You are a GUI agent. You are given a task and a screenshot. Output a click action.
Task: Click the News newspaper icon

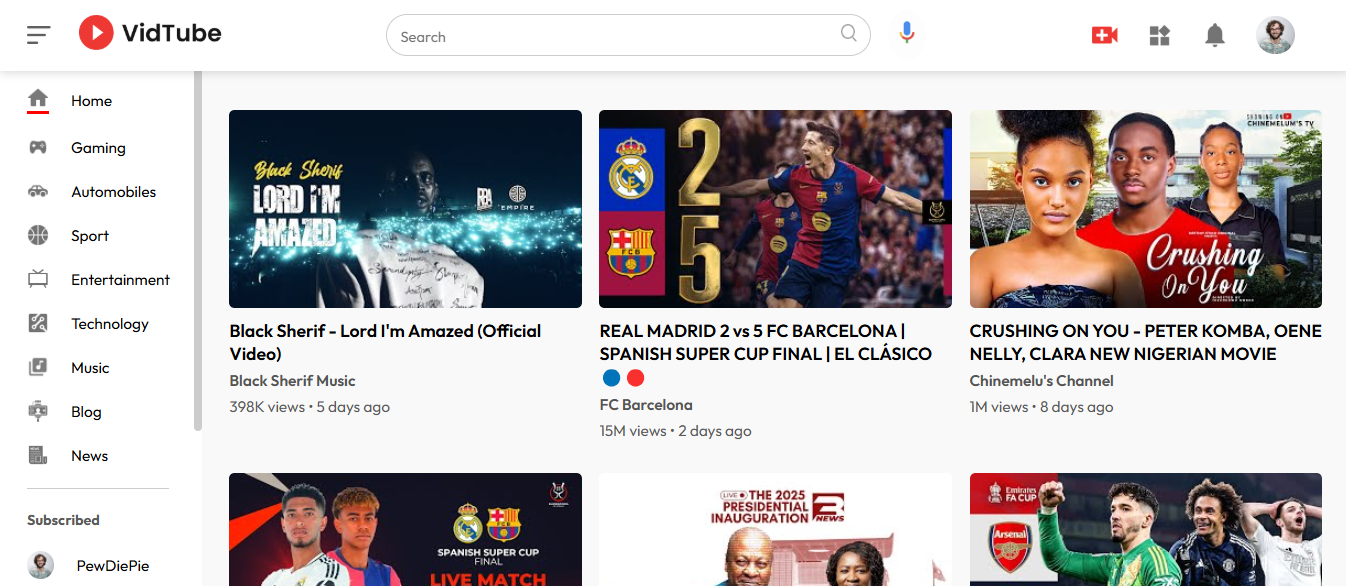[38, 455]
